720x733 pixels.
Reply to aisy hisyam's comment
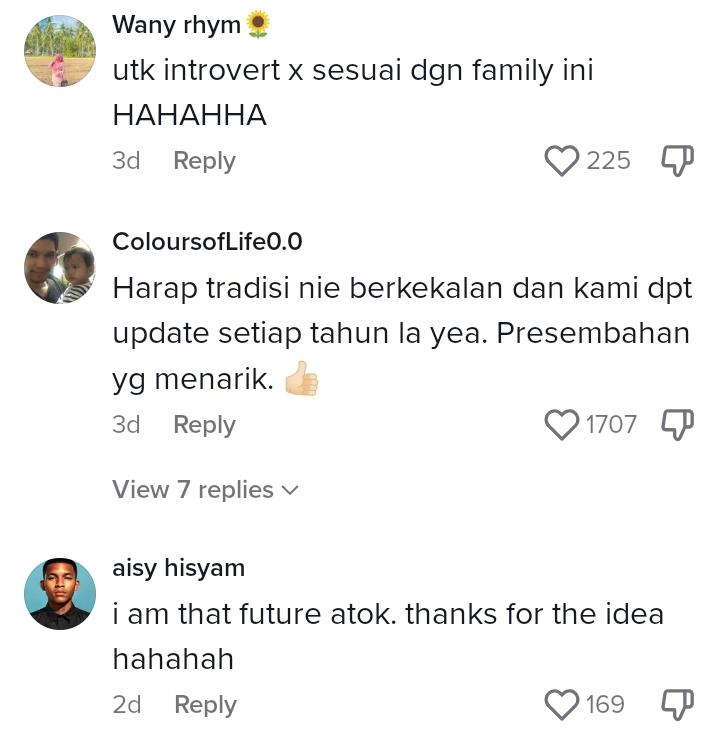tap(205, 705)
